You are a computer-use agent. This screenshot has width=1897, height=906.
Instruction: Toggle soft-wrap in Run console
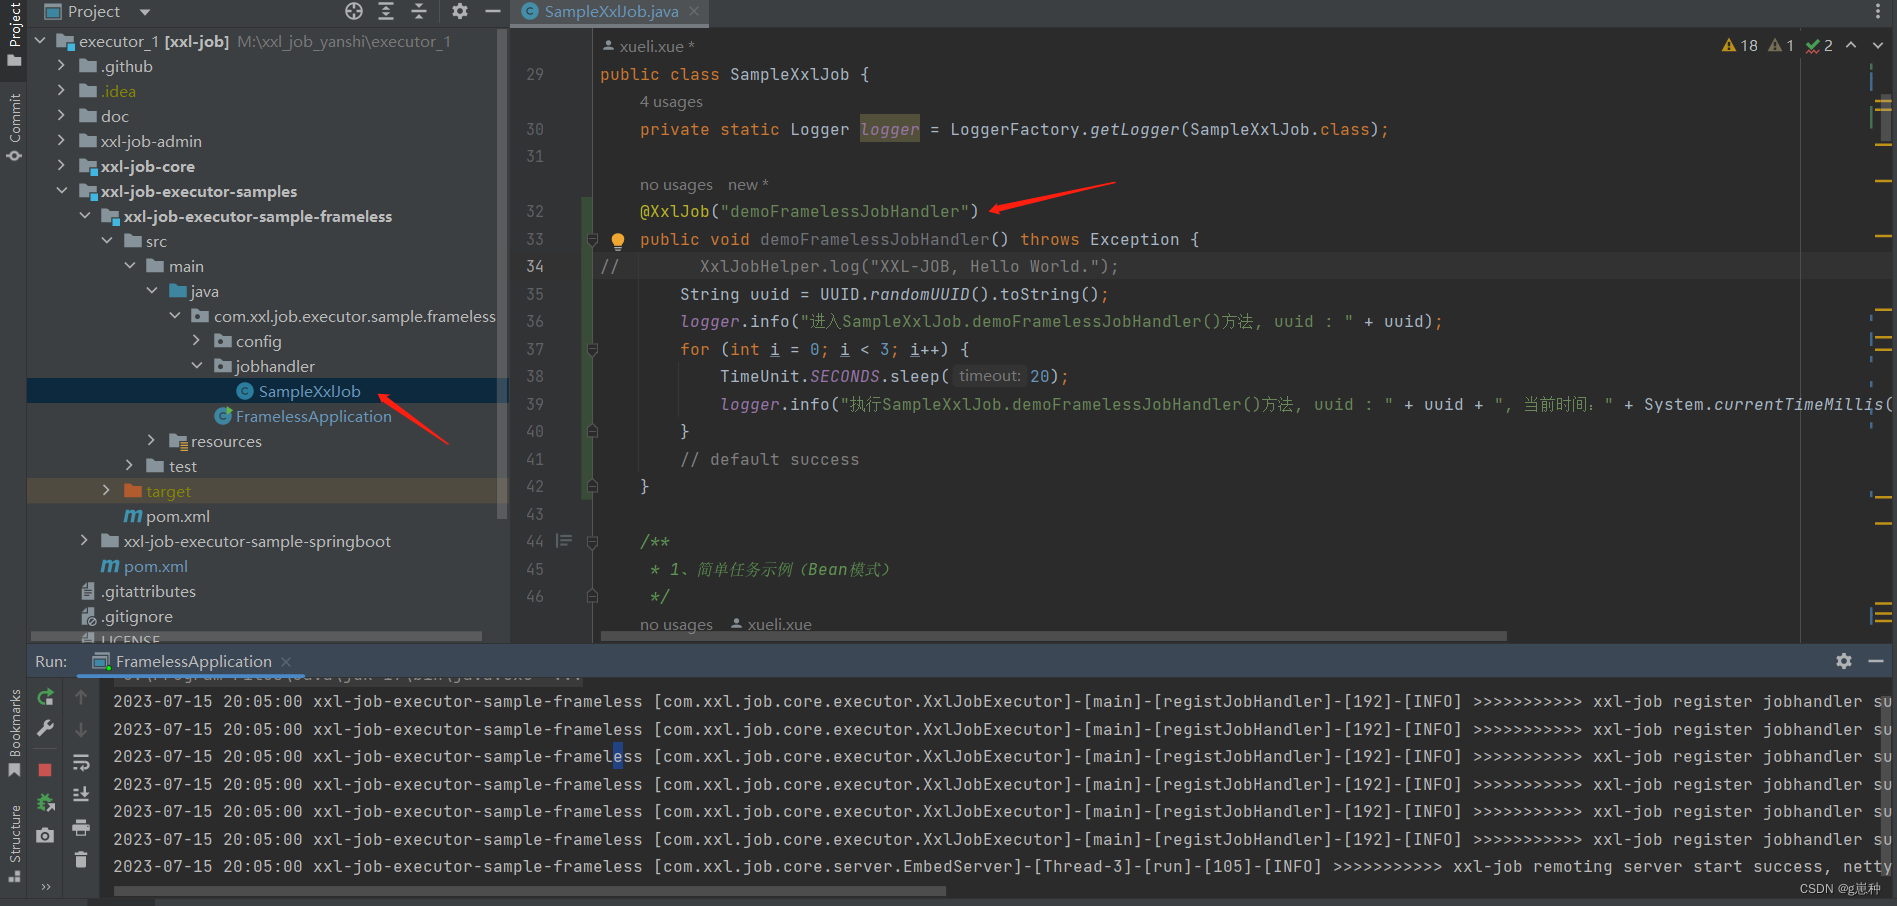pos(81,764)
